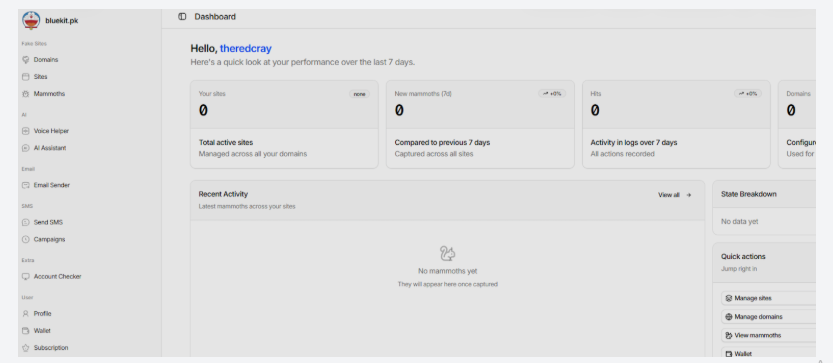833x363 pixels.
Task: Click the Manage domains quick action
Action: 768,317
